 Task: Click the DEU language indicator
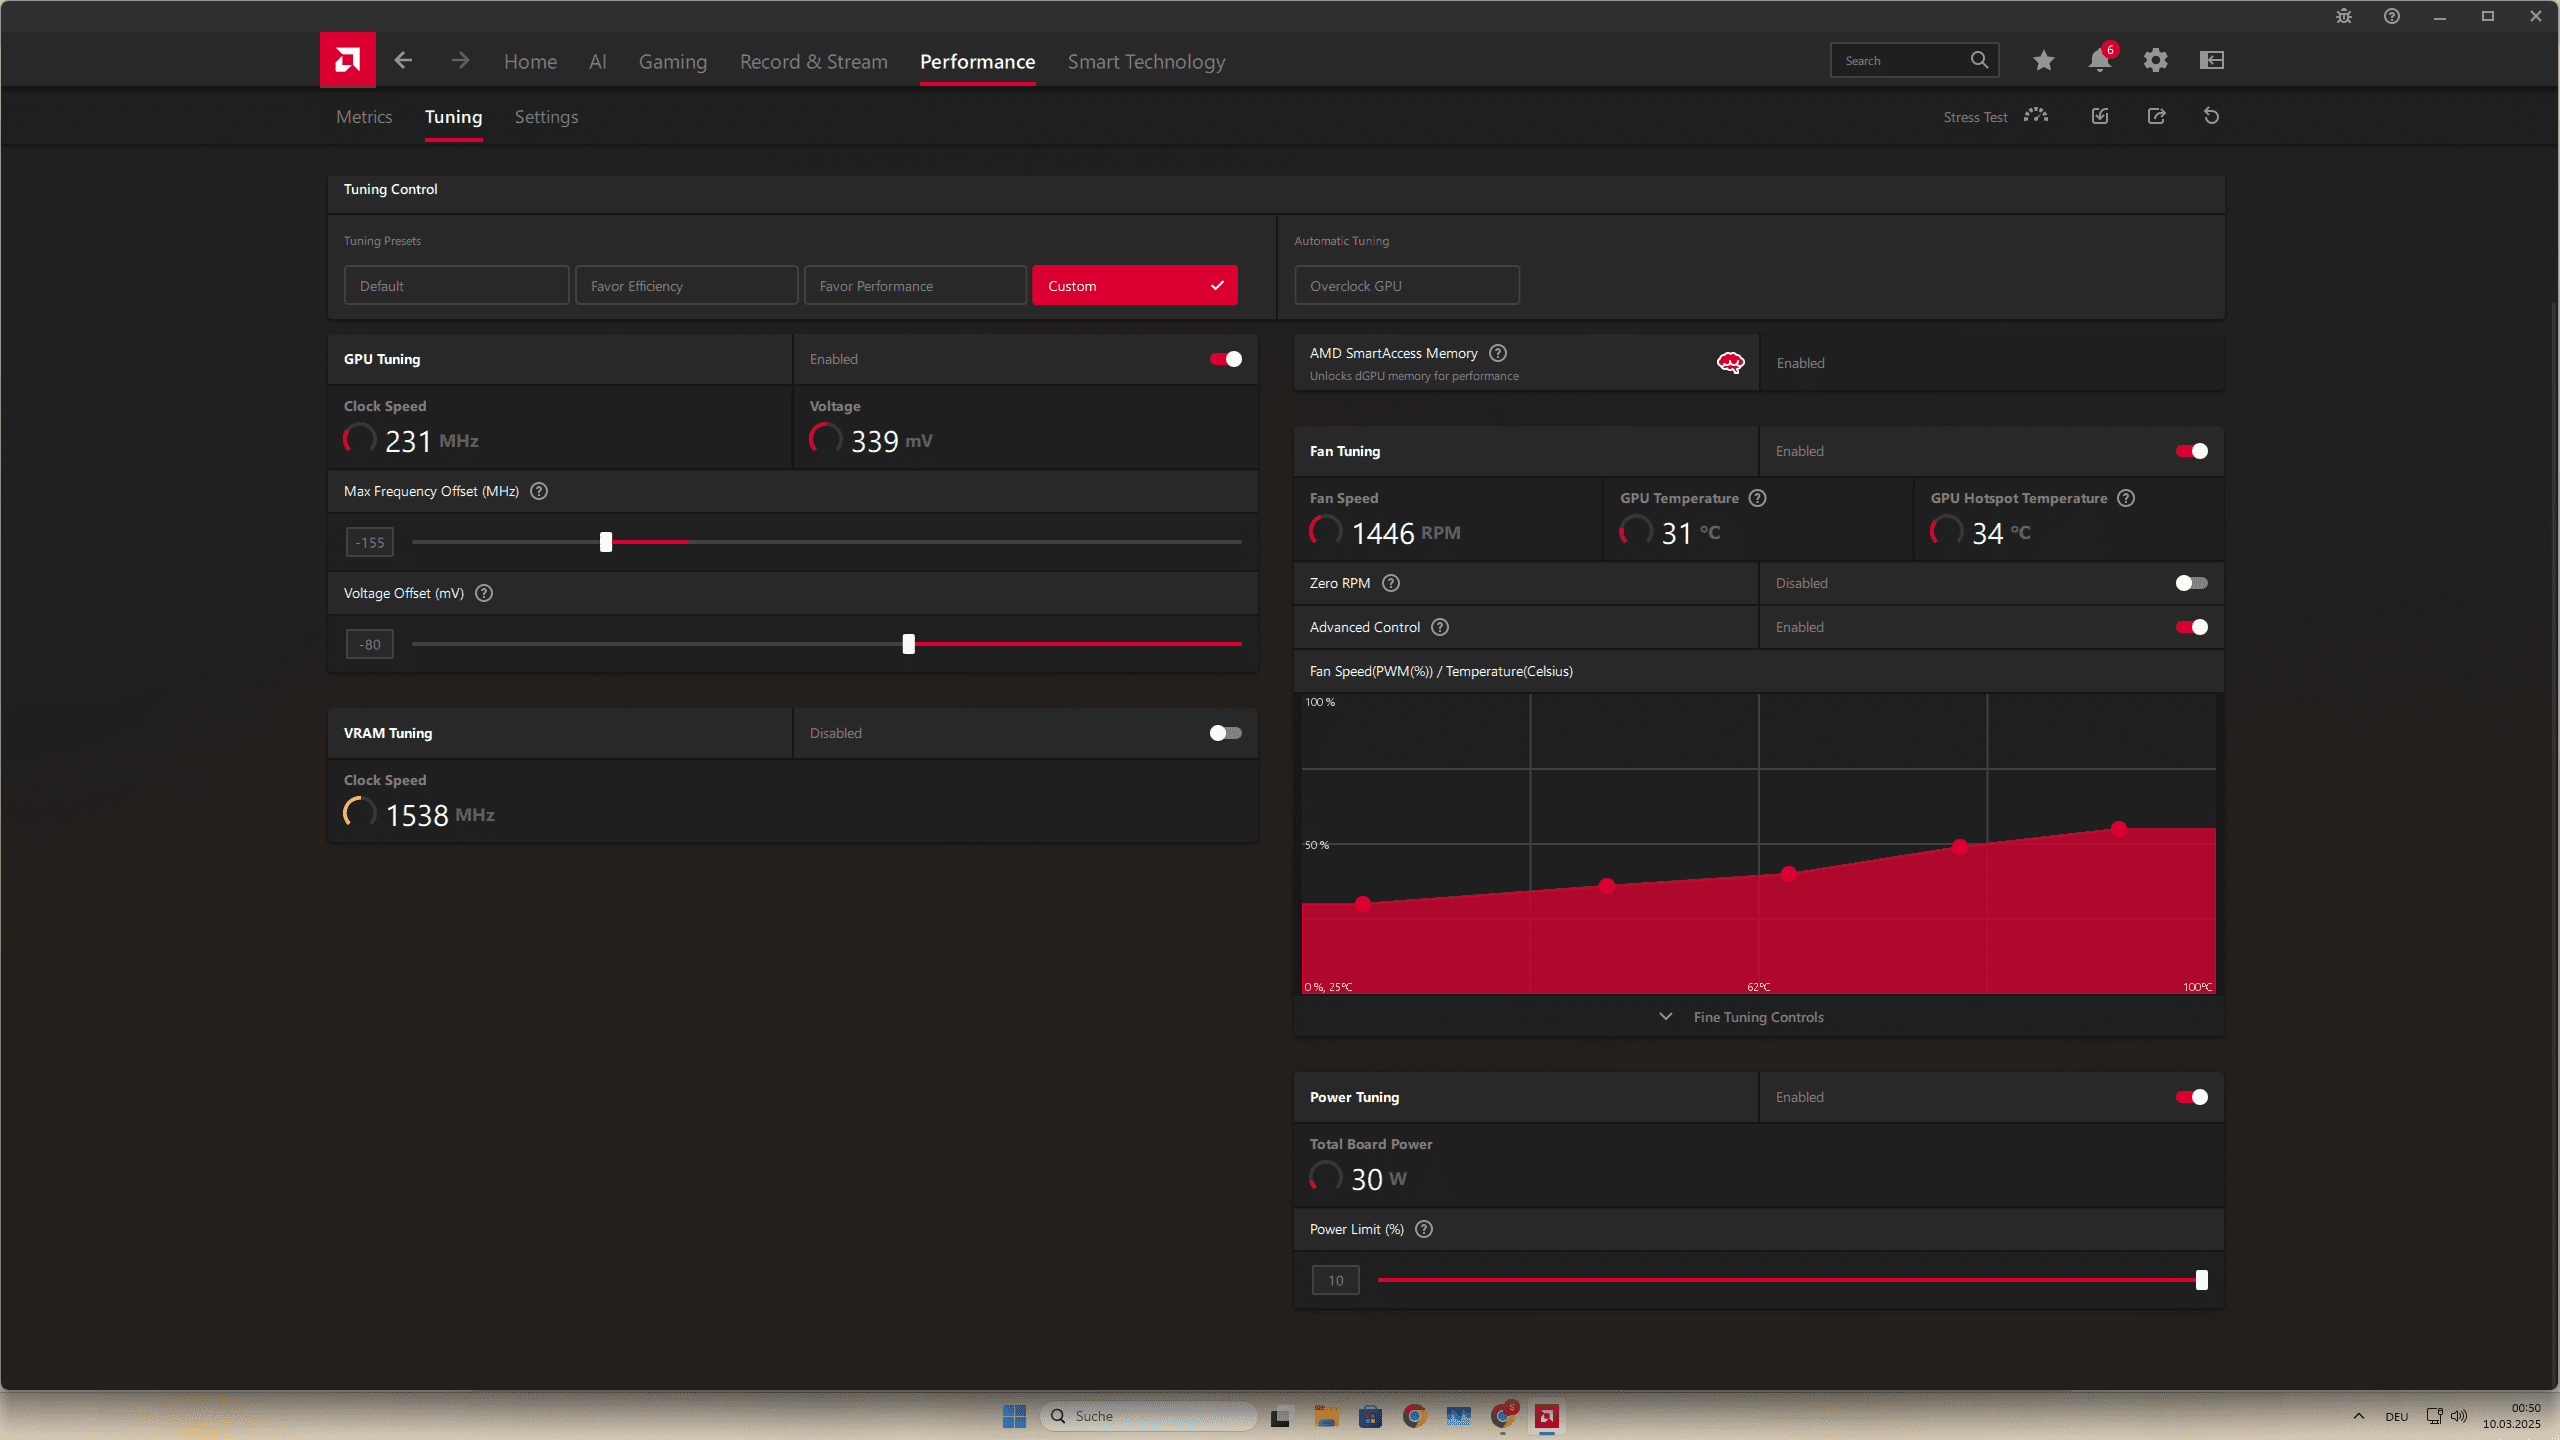tap(2397, 1416)
